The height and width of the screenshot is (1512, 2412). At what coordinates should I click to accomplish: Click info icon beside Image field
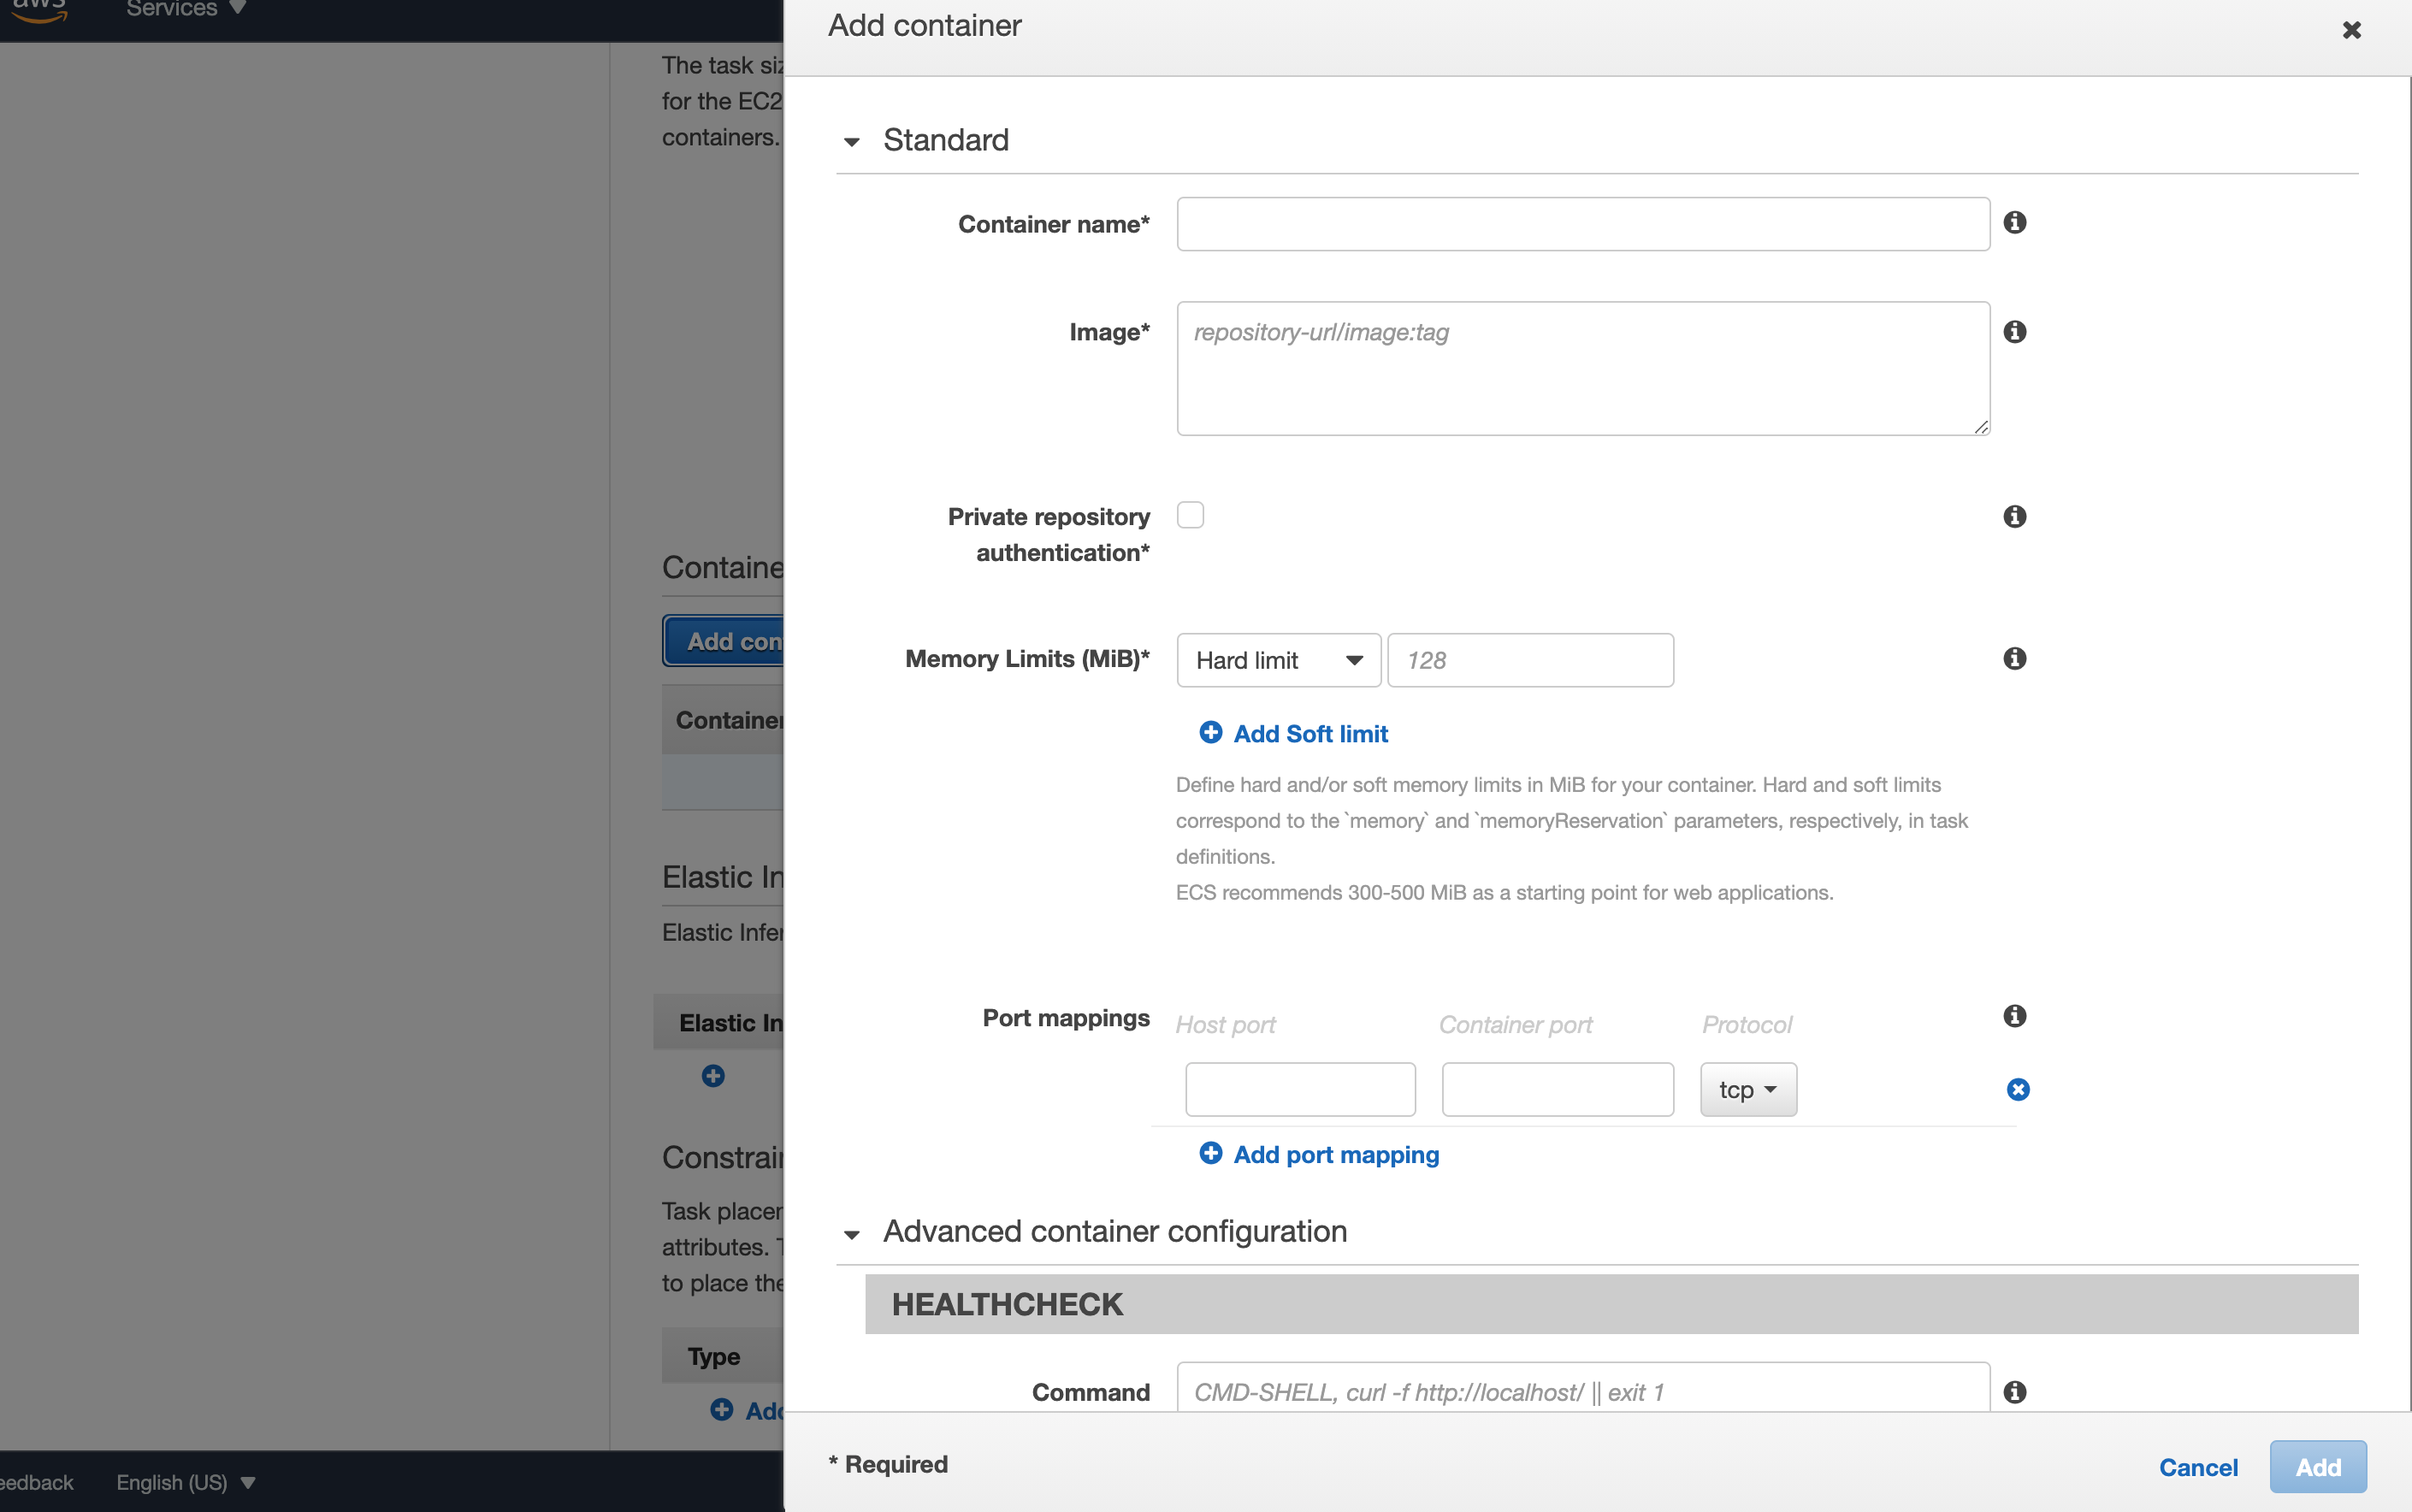(x=2014, y=331)
